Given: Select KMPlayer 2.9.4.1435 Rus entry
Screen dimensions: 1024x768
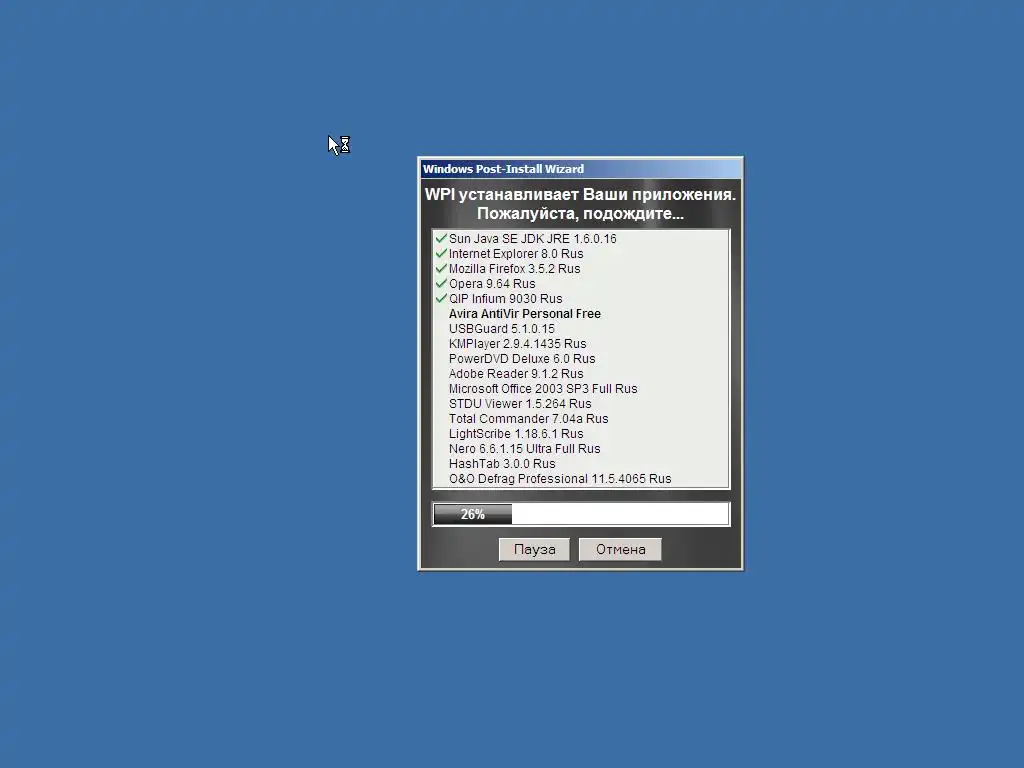Looking at the screenshot, I should 517,344.
